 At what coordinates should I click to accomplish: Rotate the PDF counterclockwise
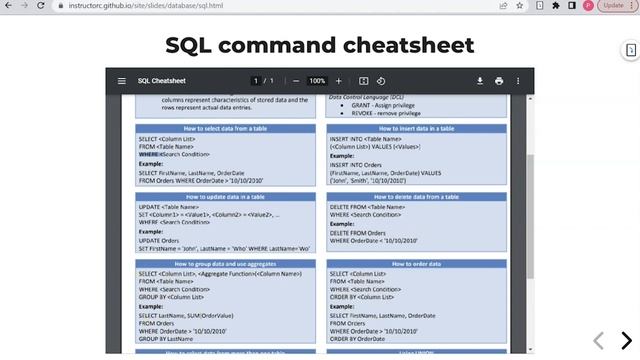381,81
